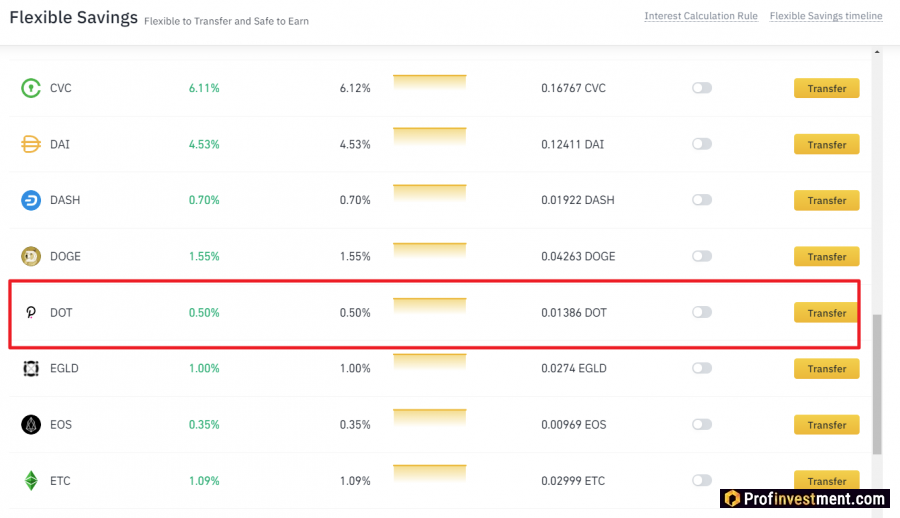This screenshot has height=518, width=900.
Task: Click the green 0.35% EOS rate
Action: [x=204, y=424]
